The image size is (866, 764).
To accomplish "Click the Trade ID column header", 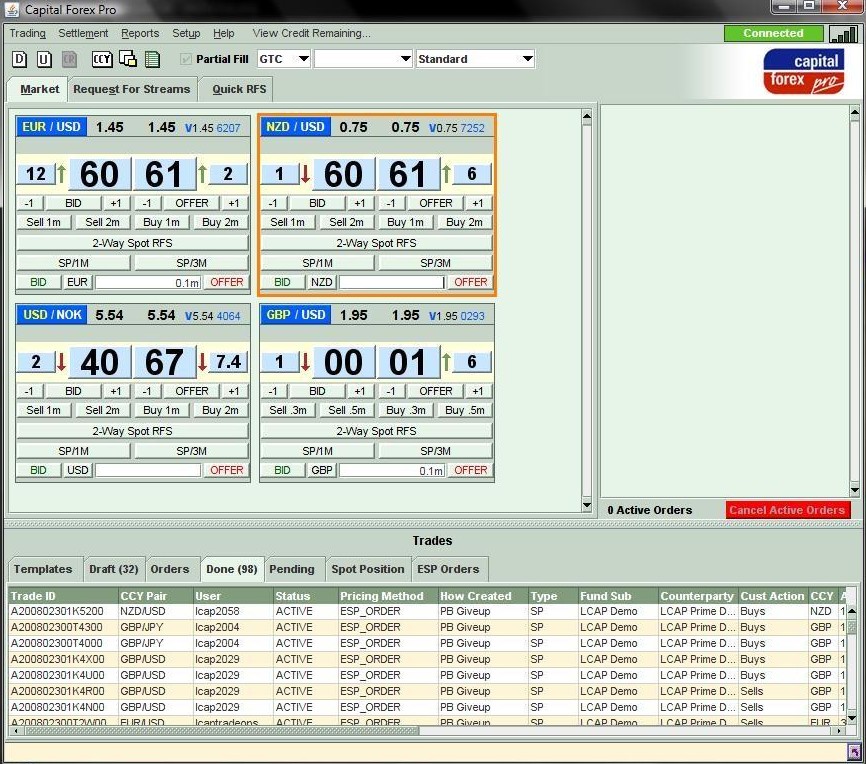I will 63,596.
